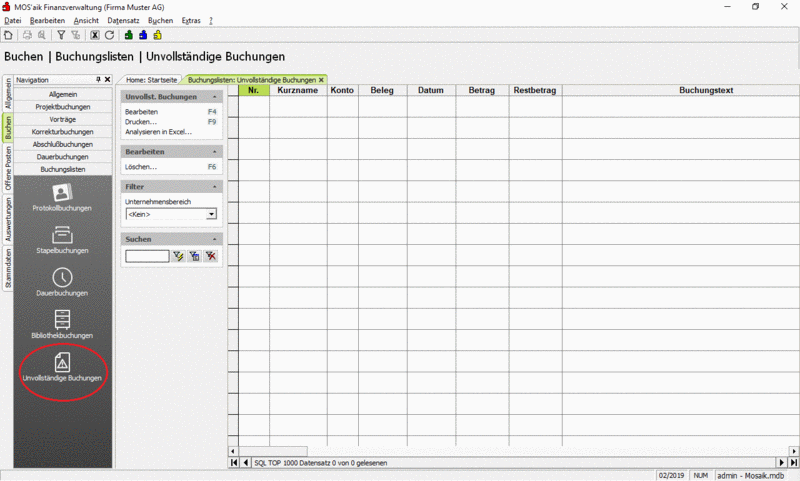The height and width of the screenshot is (481, 800).
Task: Click the green figure toolbar icon
Action: click(129, 35)
